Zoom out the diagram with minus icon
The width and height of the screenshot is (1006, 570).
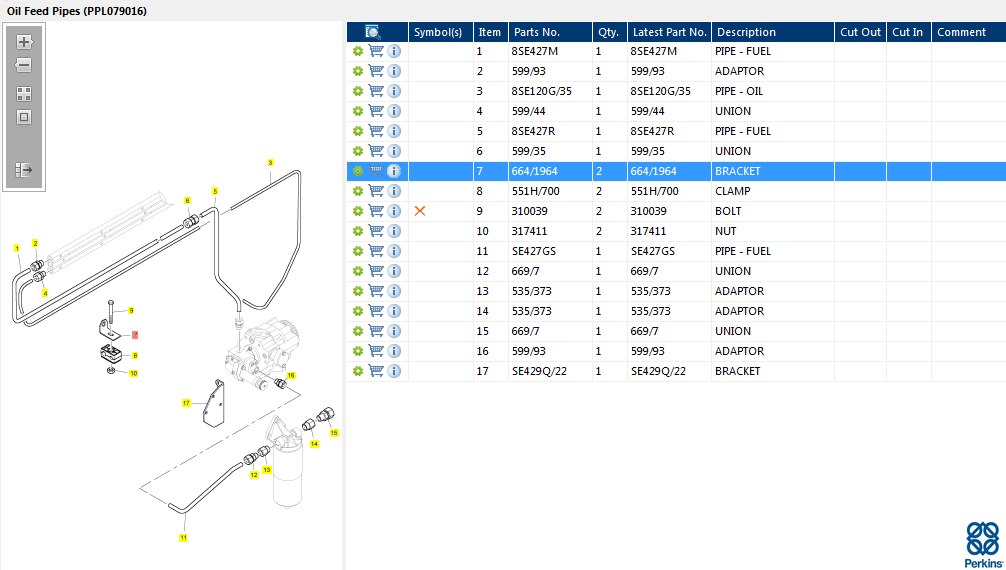pos(24,65)
